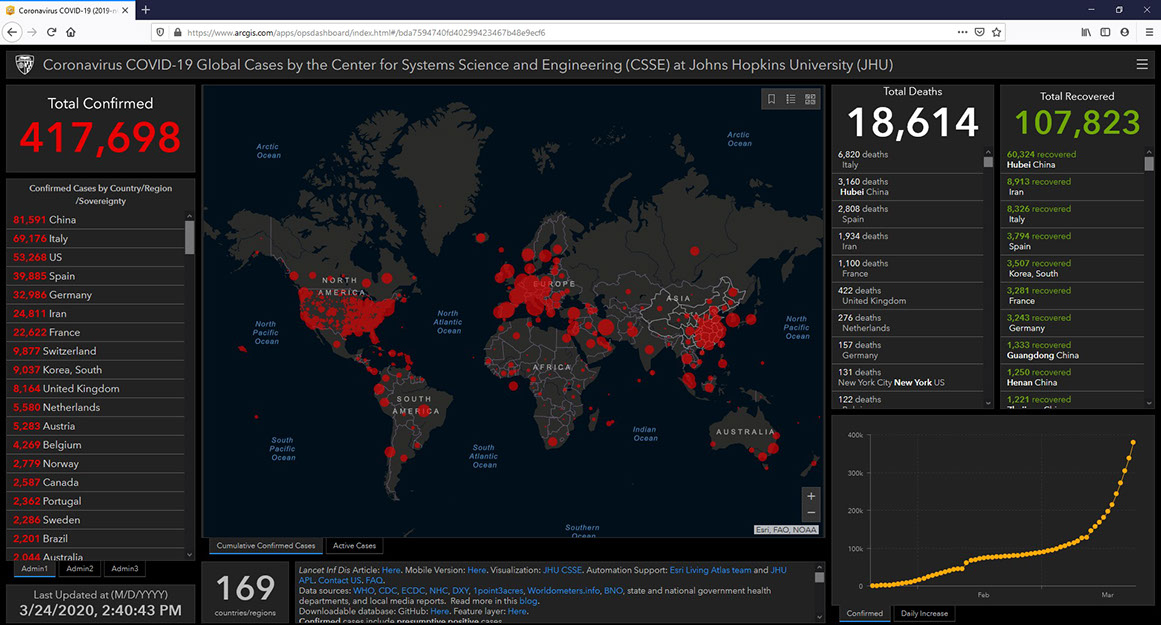Click the browser address bar URL
1161x625 pixels.
[367, 33]
